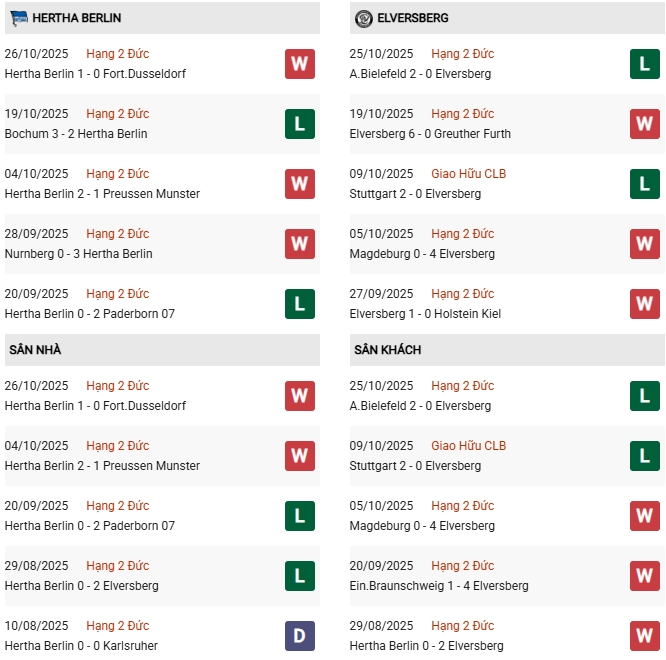666x660 pixels.
Task: Click the L badge for Stuttgart match under Sân Khách
Action: (644, 456)
